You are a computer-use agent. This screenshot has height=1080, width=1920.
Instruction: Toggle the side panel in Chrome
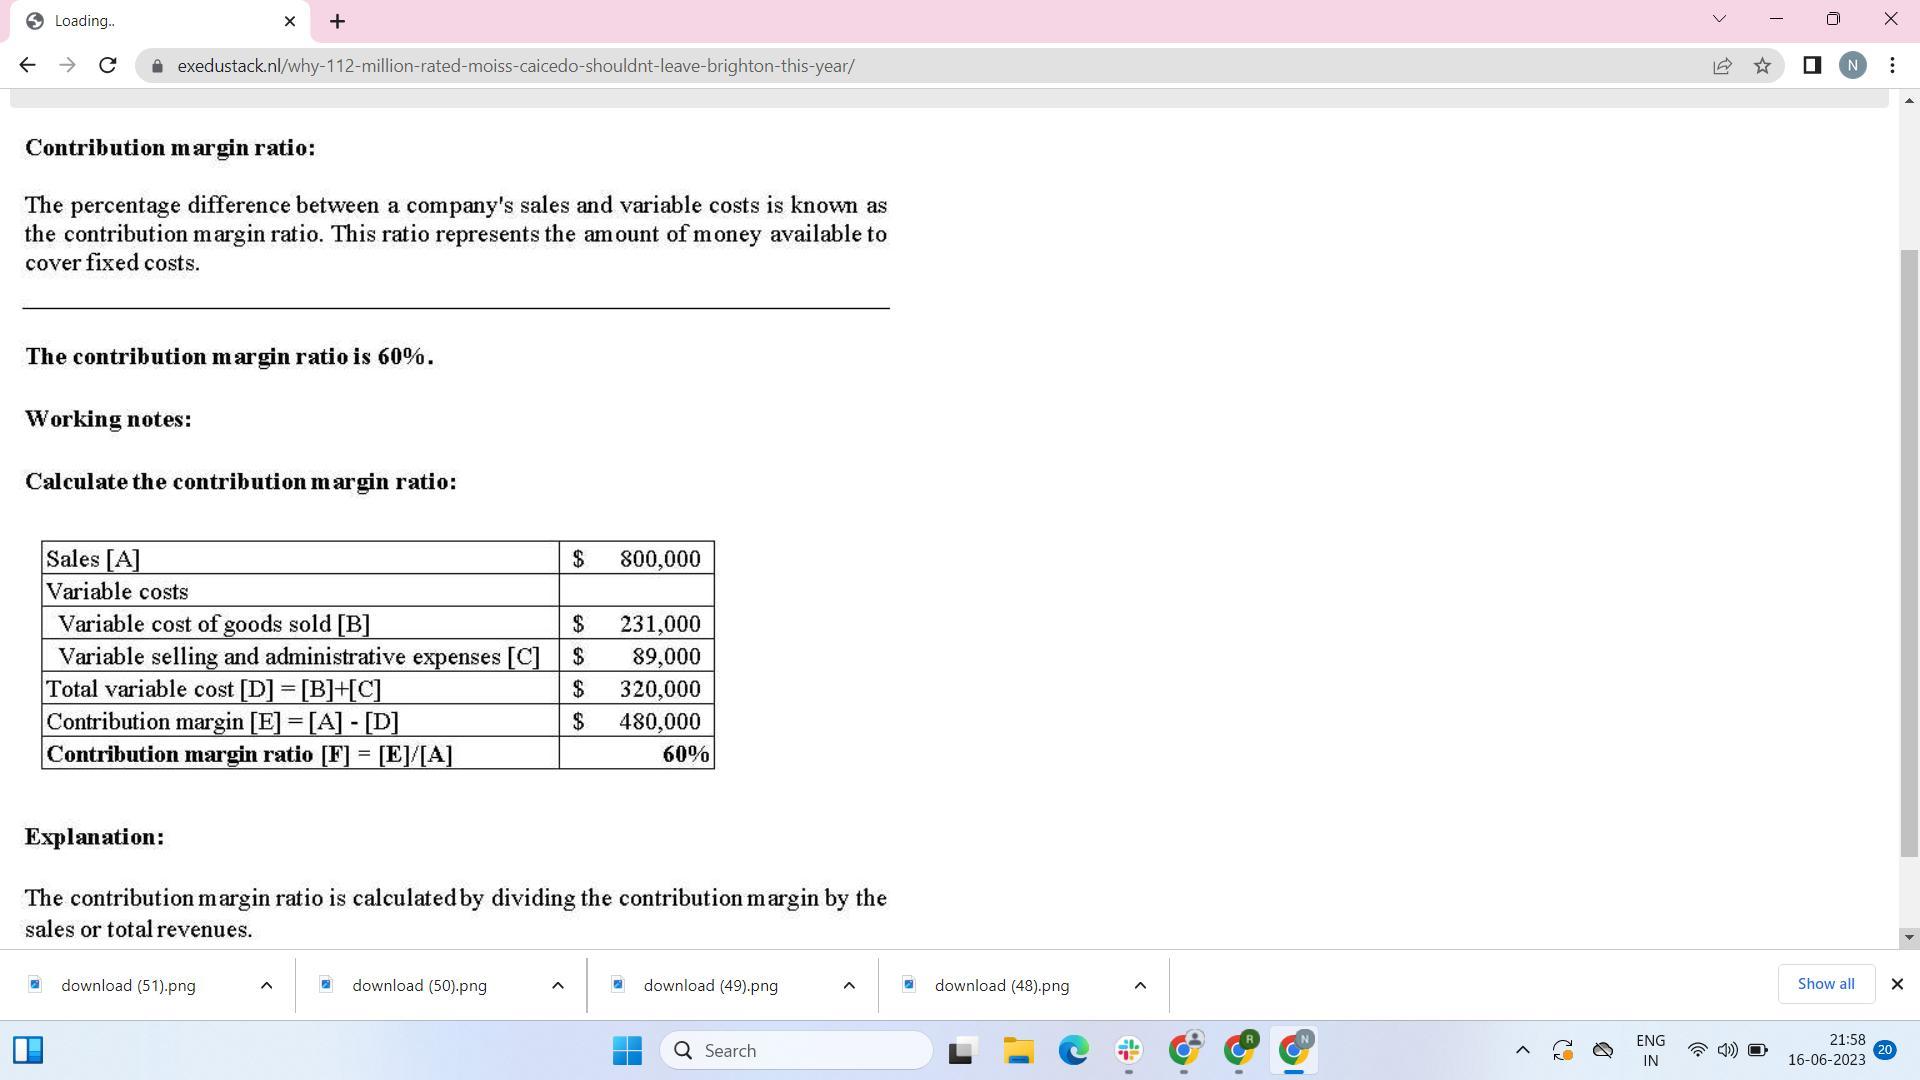[1810, 65]
